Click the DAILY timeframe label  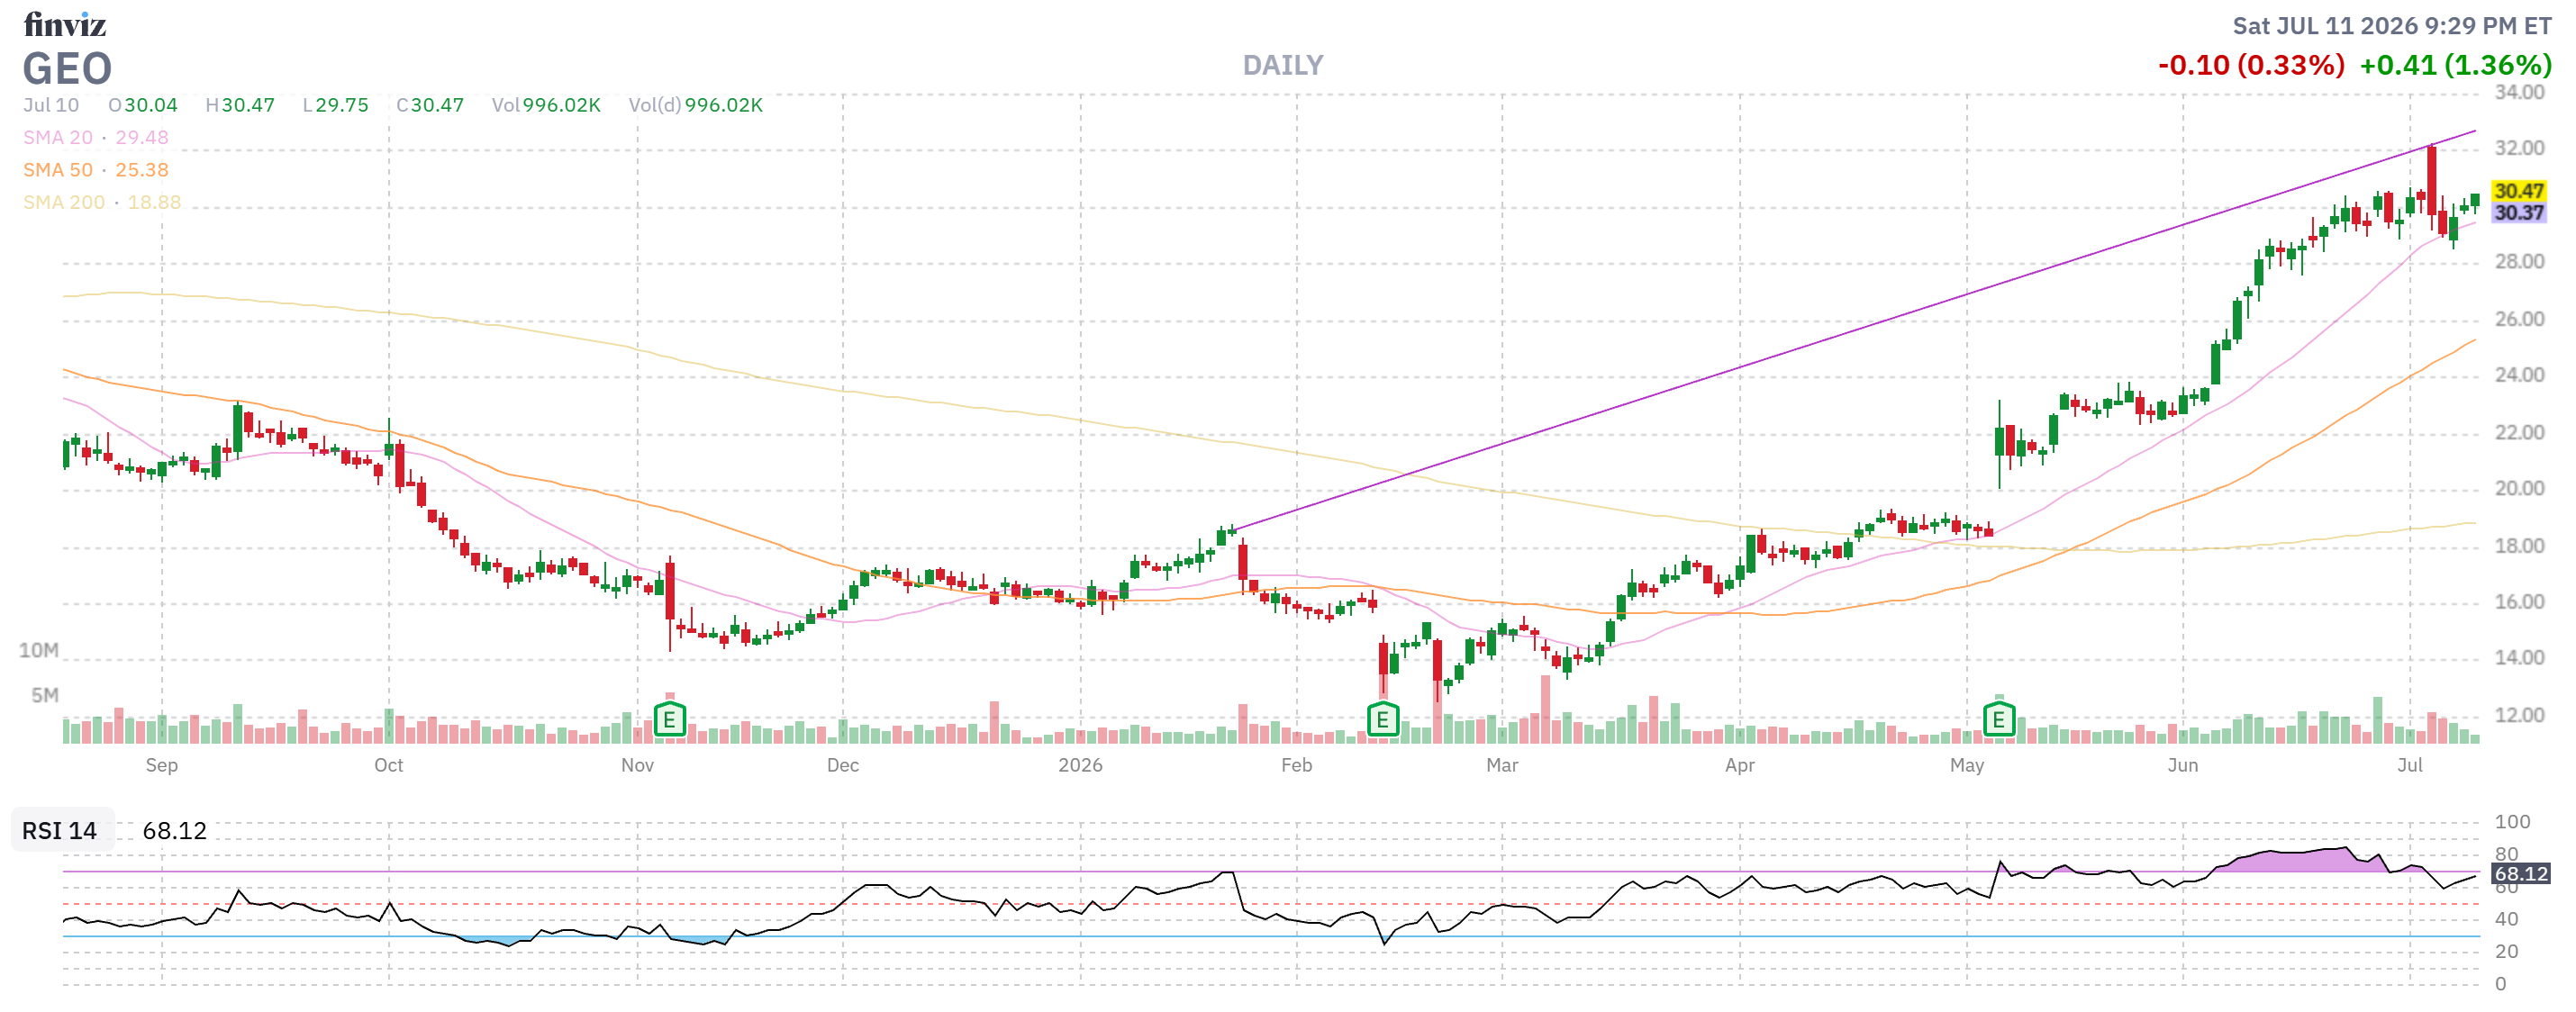(1283, 66)
